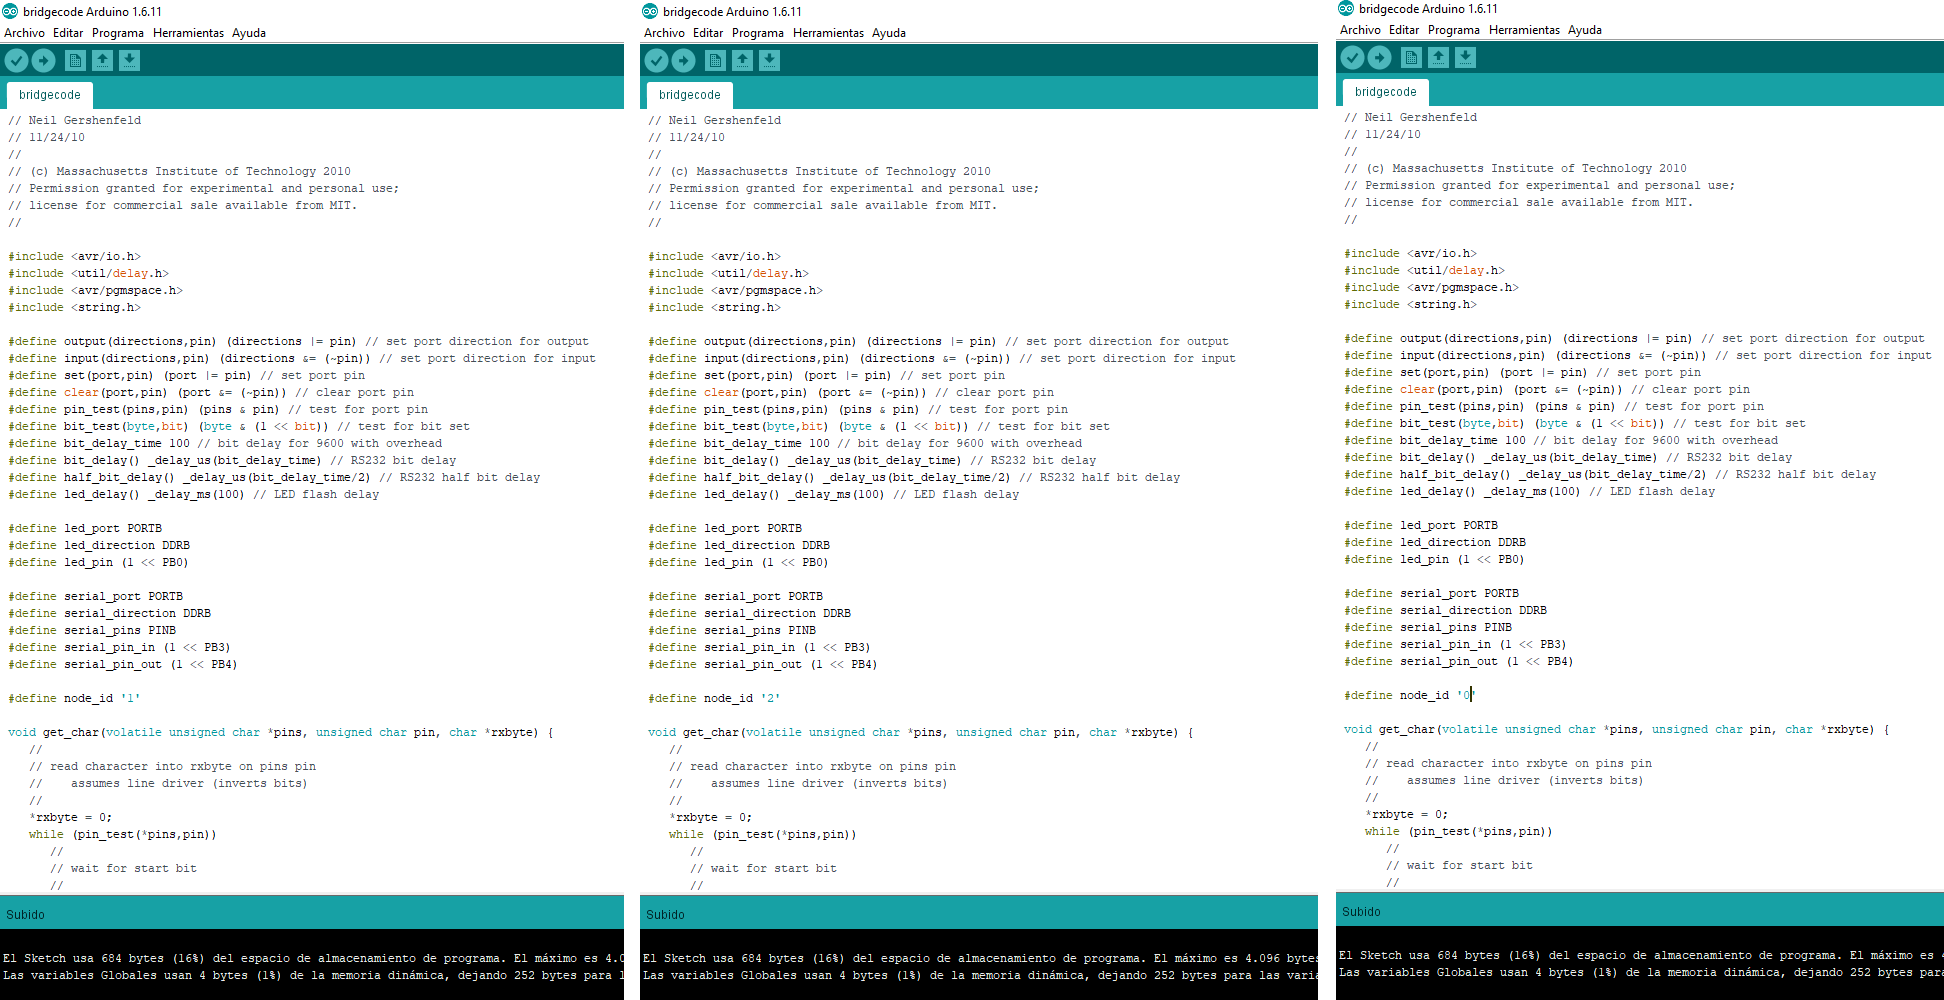Image resolution: width=1944 pixels, height=1000 pixels.
Task: Click Arduino logo in right window title
Action: [1346, 8]
